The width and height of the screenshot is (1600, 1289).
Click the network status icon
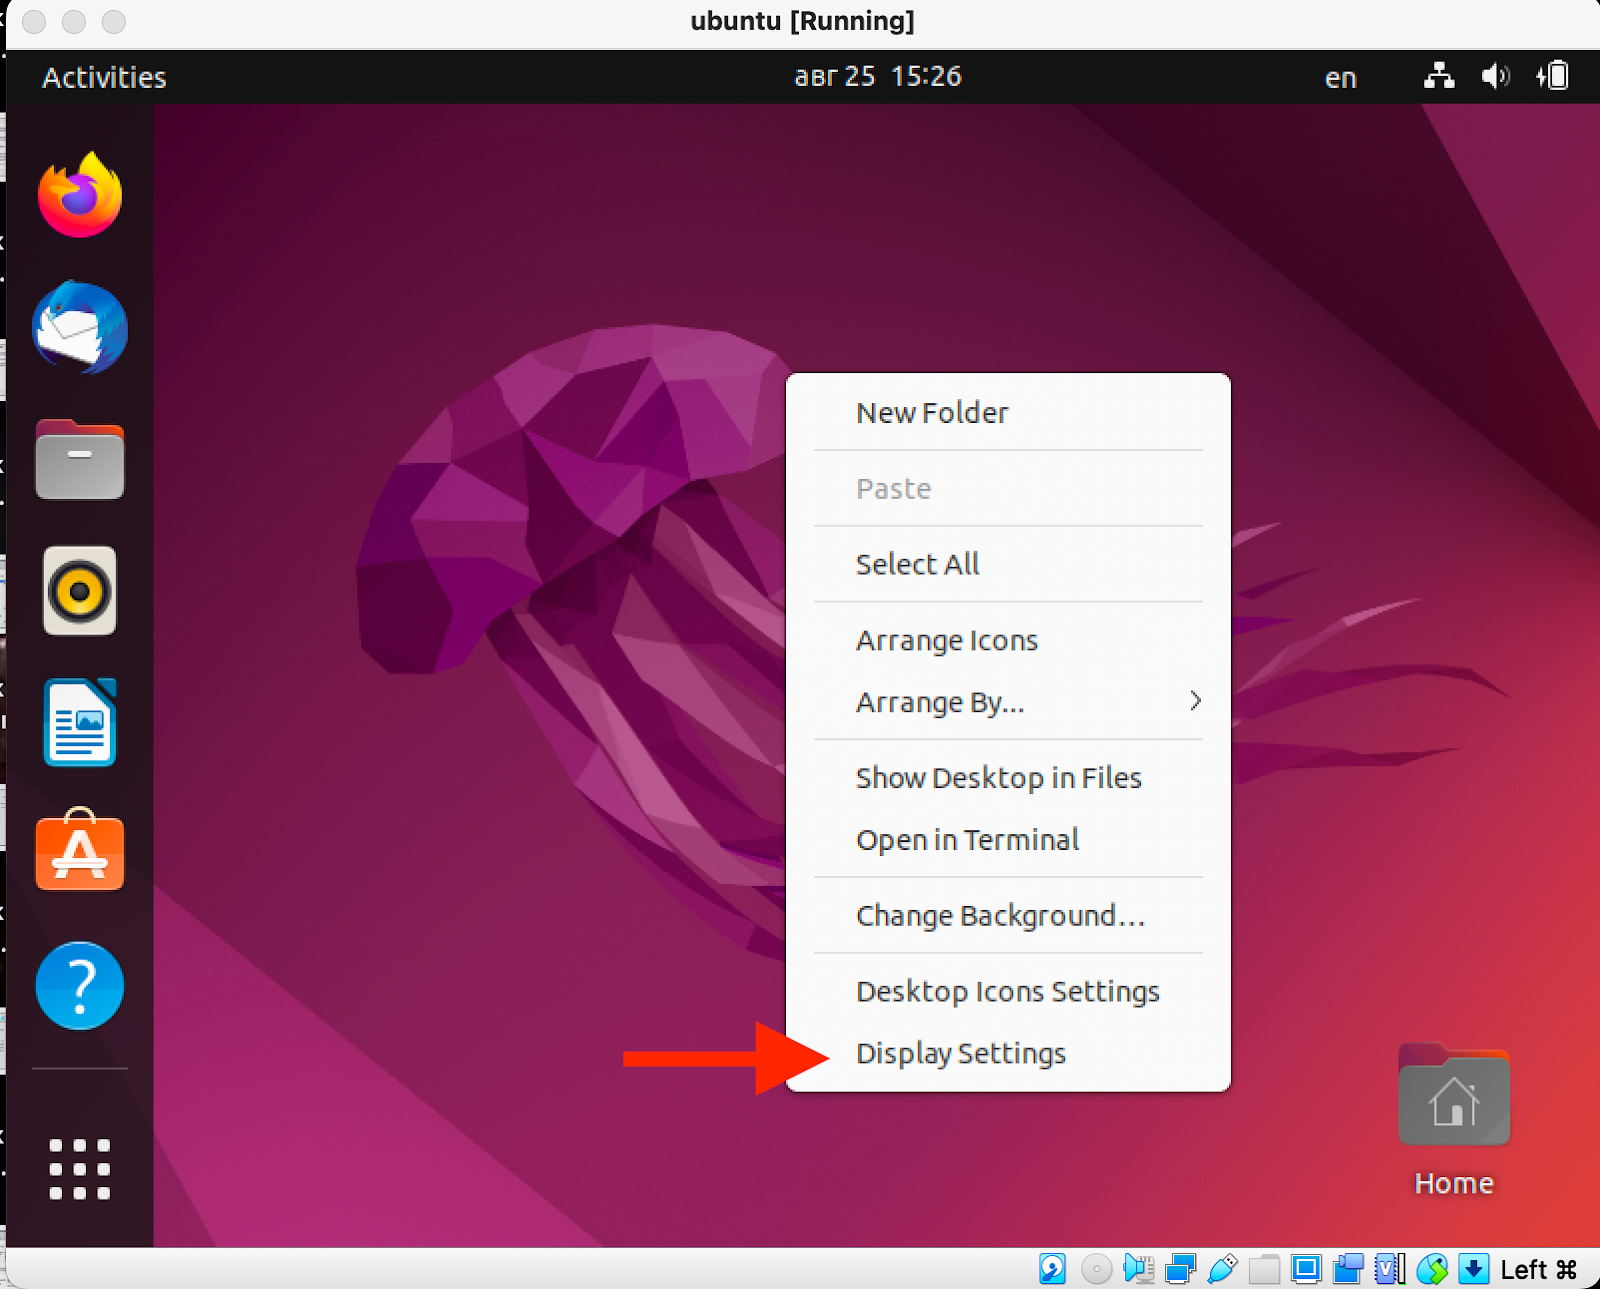(x=1439, y=76)
